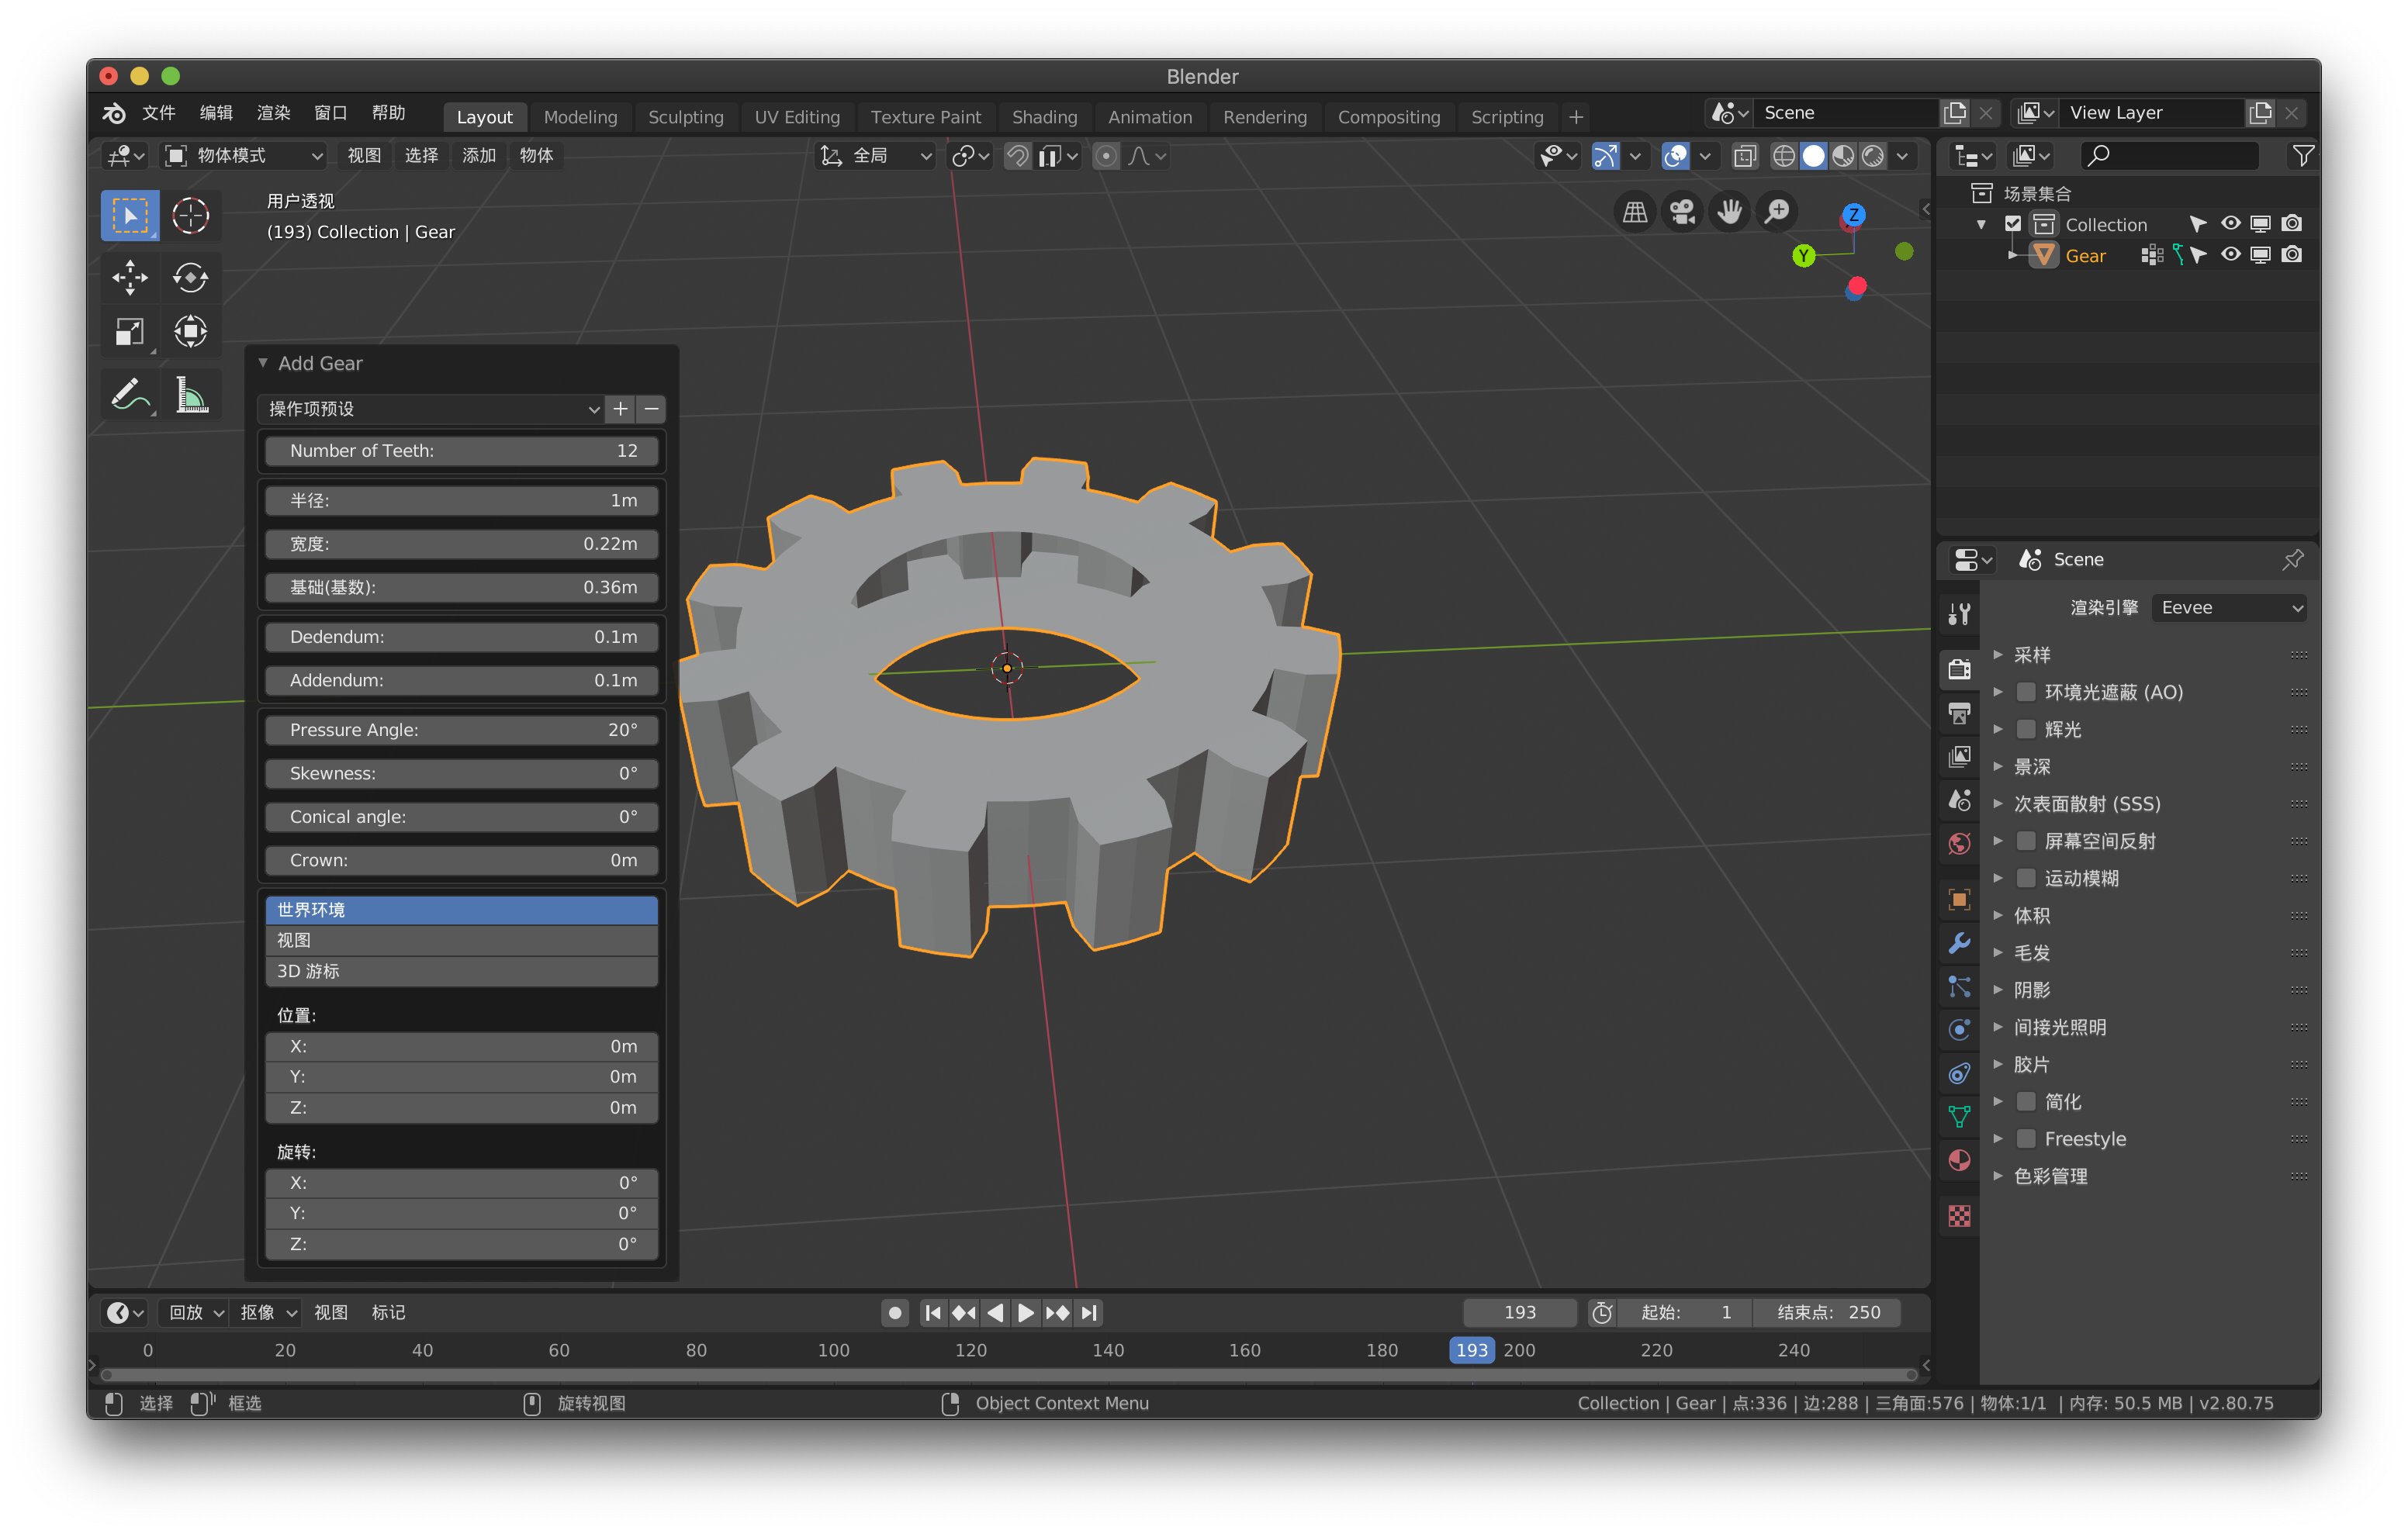Open the Output properties tab
2408x1534 pixels.
[1959, 713]
